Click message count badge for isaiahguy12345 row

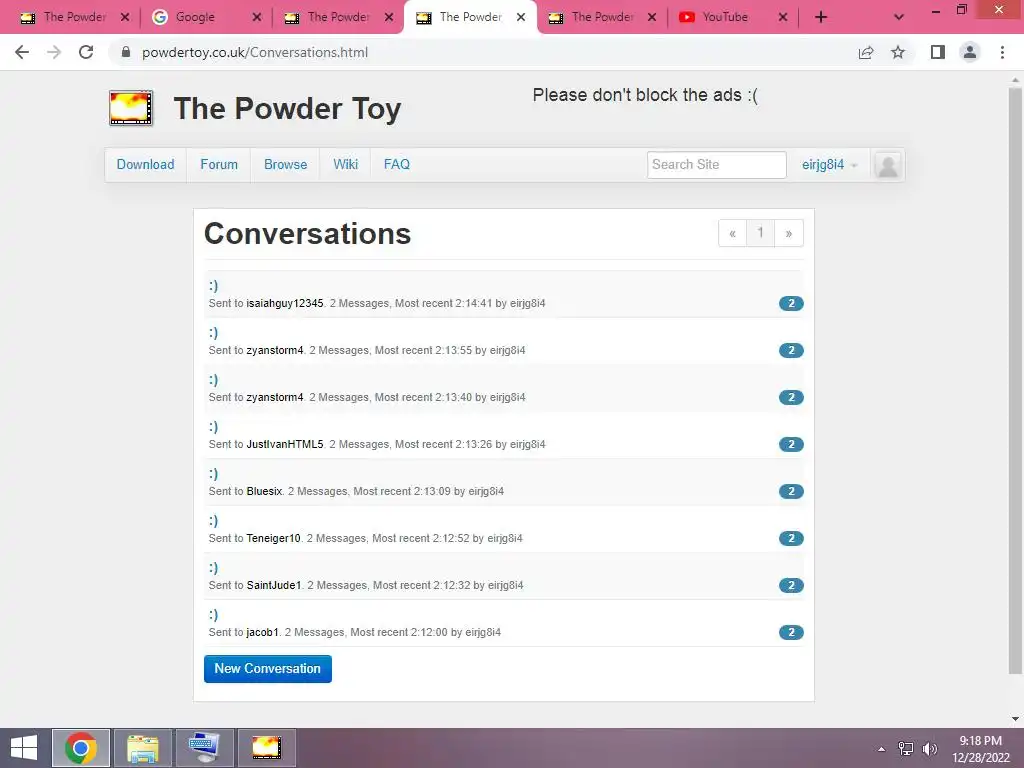(x=791, y=303)
